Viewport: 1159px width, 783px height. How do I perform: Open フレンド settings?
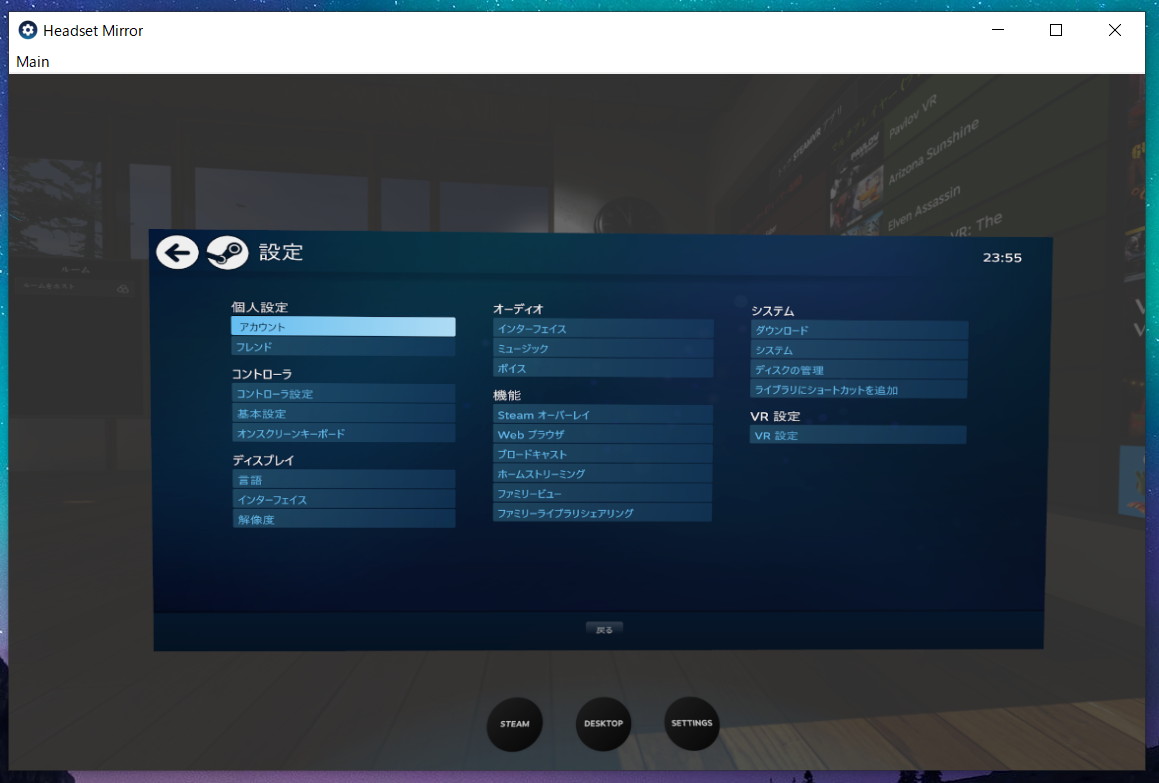tap(343, 347)
